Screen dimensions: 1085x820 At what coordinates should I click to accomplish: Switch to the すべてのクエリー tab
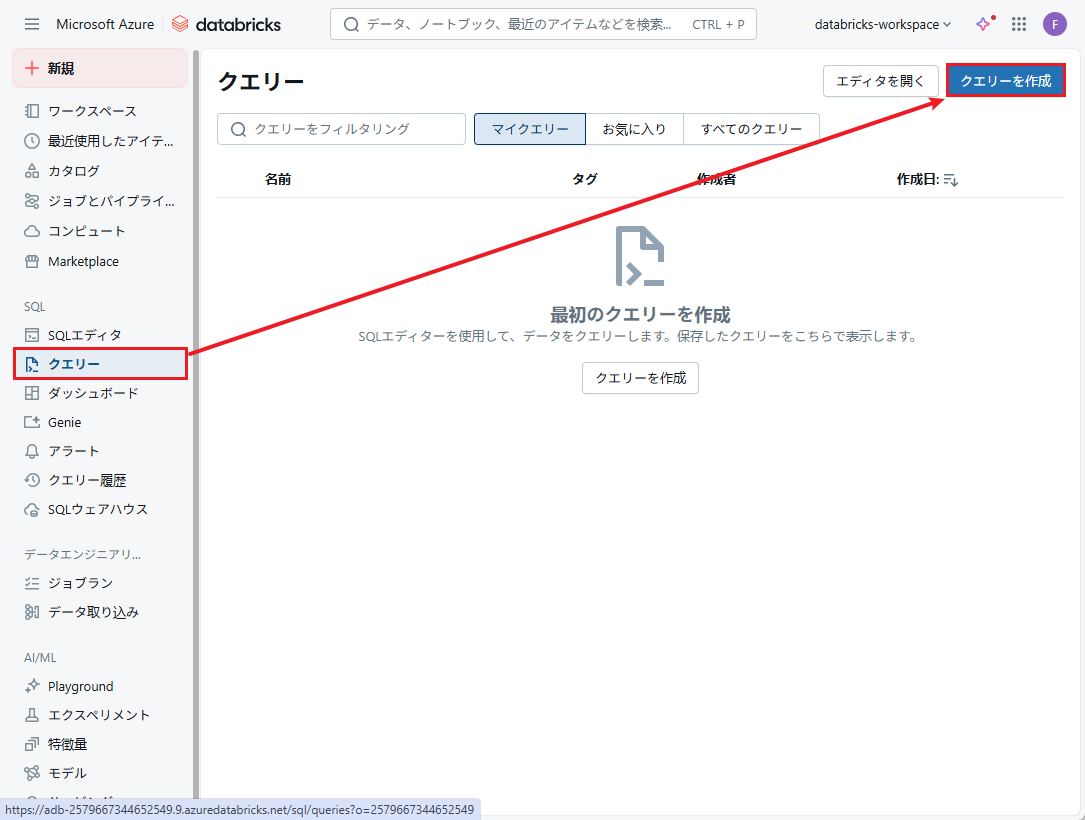751,129
